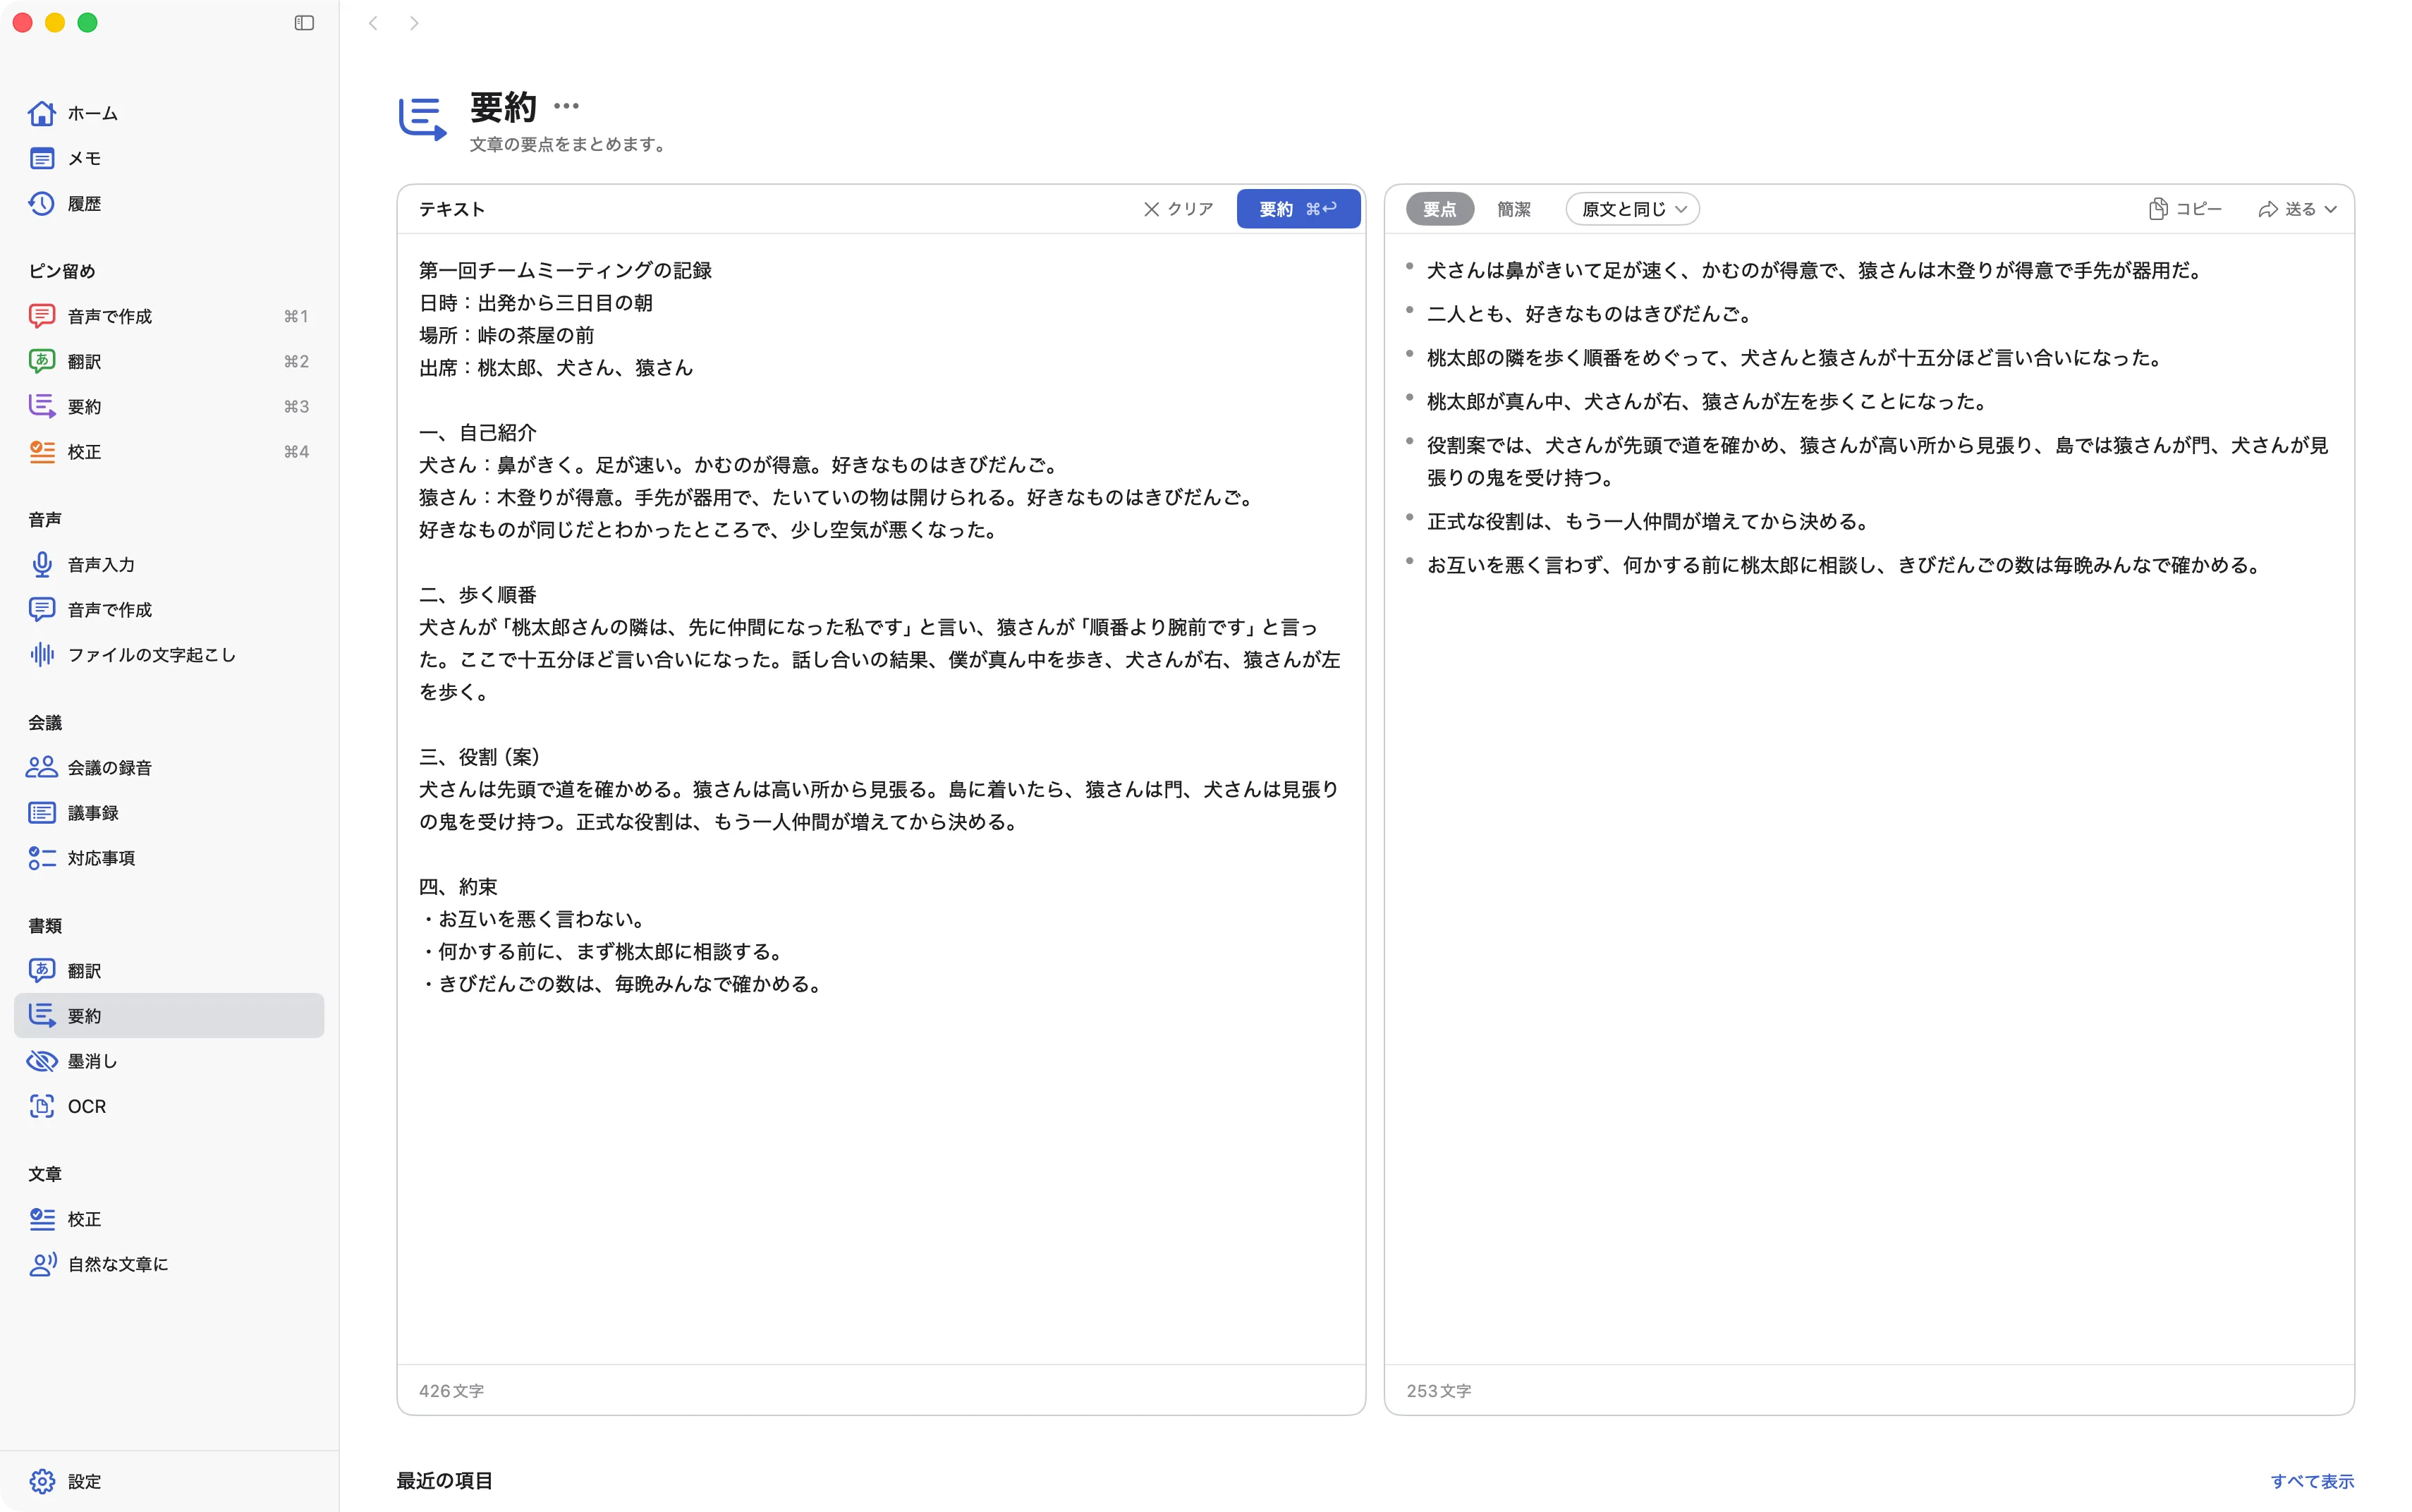Open 翻訳 under 書類 section

click(169, 970)
